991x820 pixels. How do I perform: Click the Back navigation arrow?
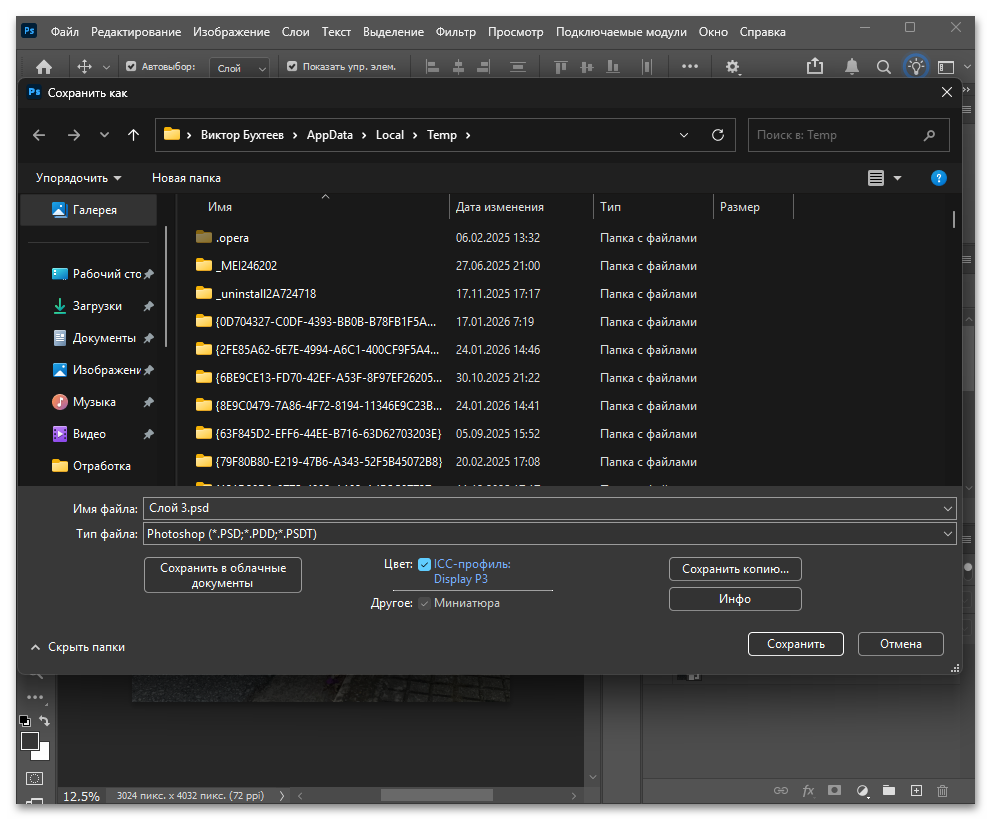click(x=39, y=135)
